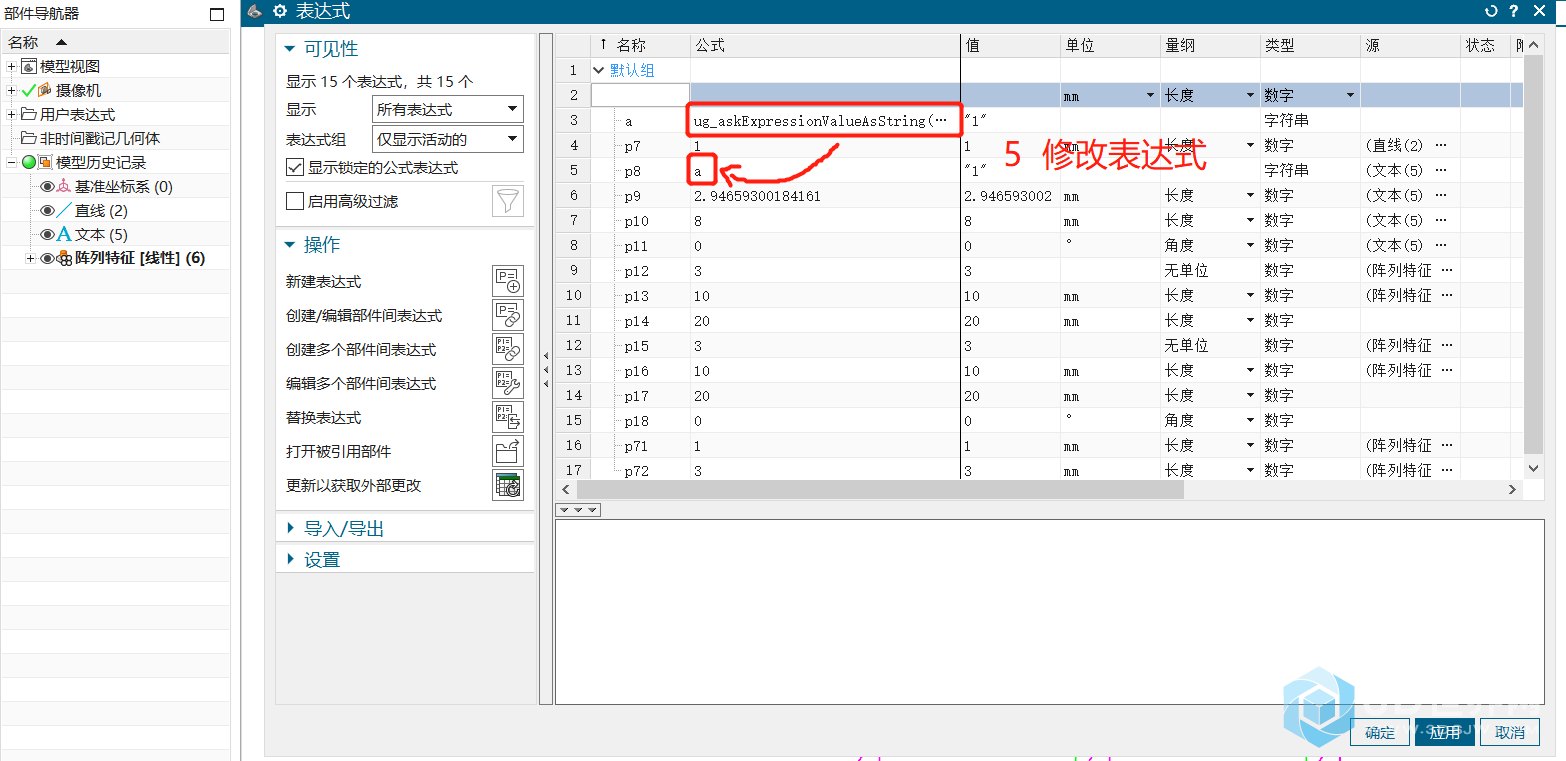This screenshot has height=761, width=1566.
Task: Click the Edit Multiple Interpart Expressions icon
Action: pos(508,384)
